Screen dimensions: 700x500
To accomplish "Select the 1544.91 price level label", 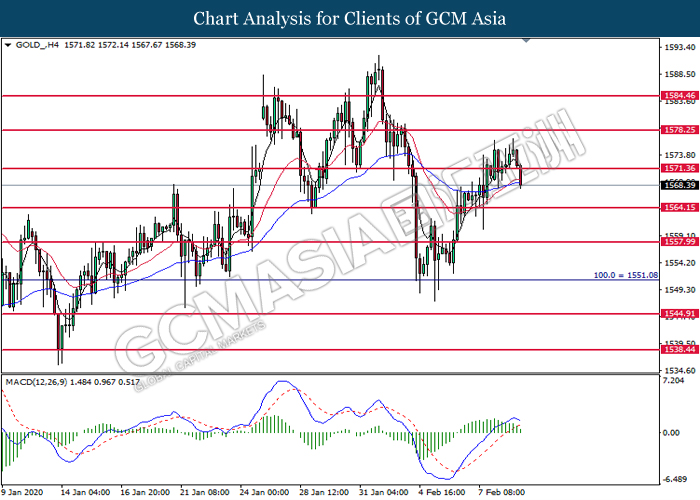I will click(679, 313).
